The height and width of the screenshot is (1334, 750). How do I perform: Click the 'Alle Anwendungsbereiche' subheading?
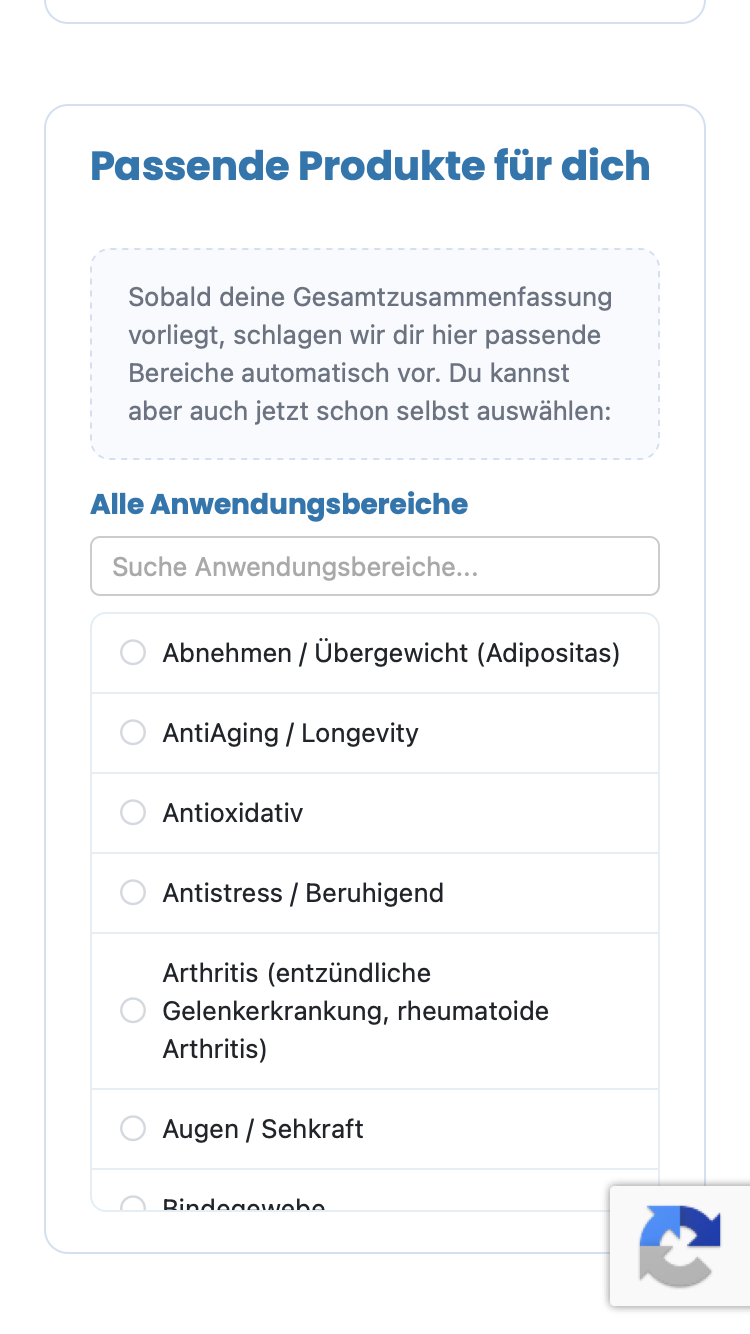[x=279, y=504]
